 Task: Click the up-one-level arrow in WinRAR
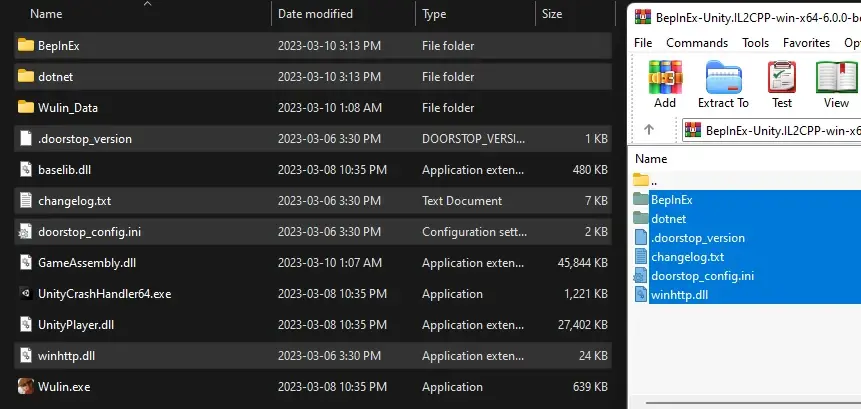tap(649, 130)
